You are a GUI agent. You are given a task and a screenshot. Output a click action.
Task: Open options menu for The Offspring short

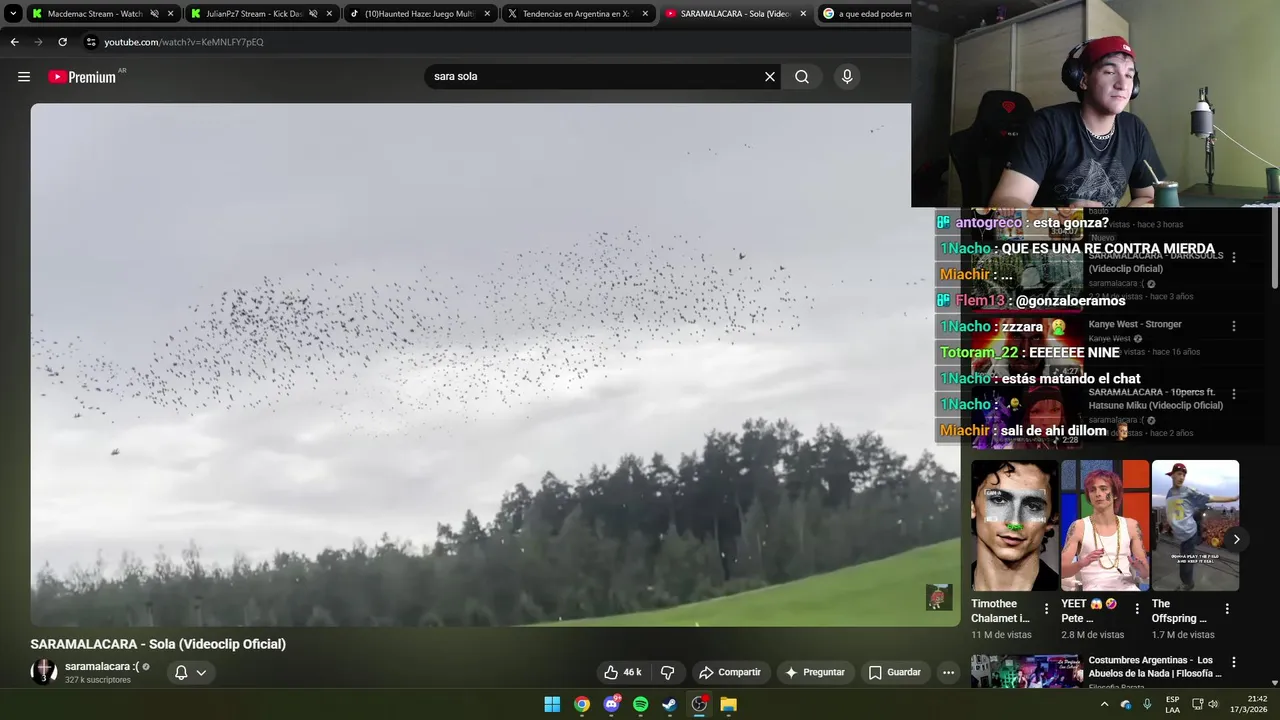tap(1227, 608)
